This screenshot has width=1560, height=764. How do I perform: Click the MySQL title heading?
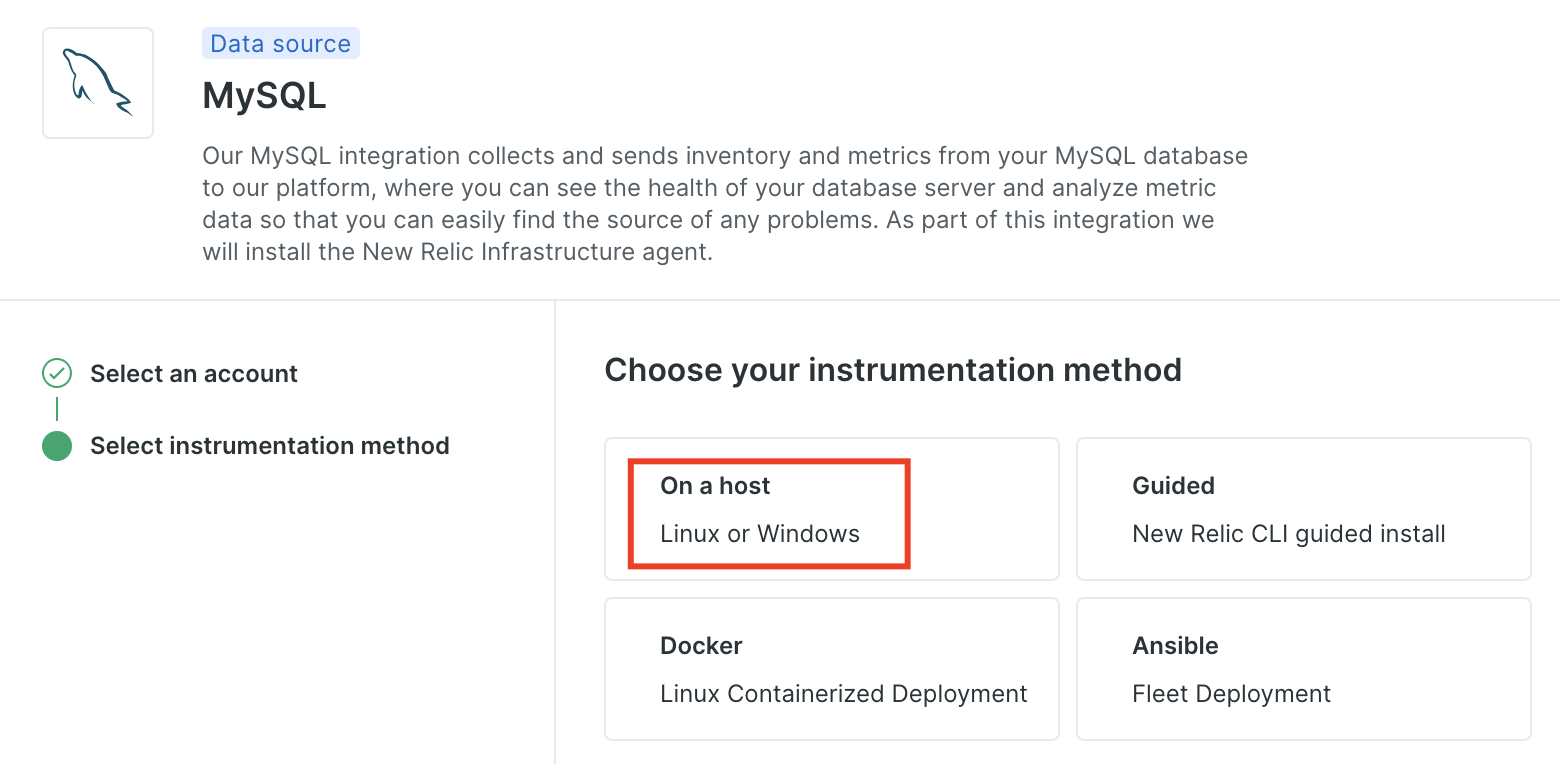click(x=264, y=96)
